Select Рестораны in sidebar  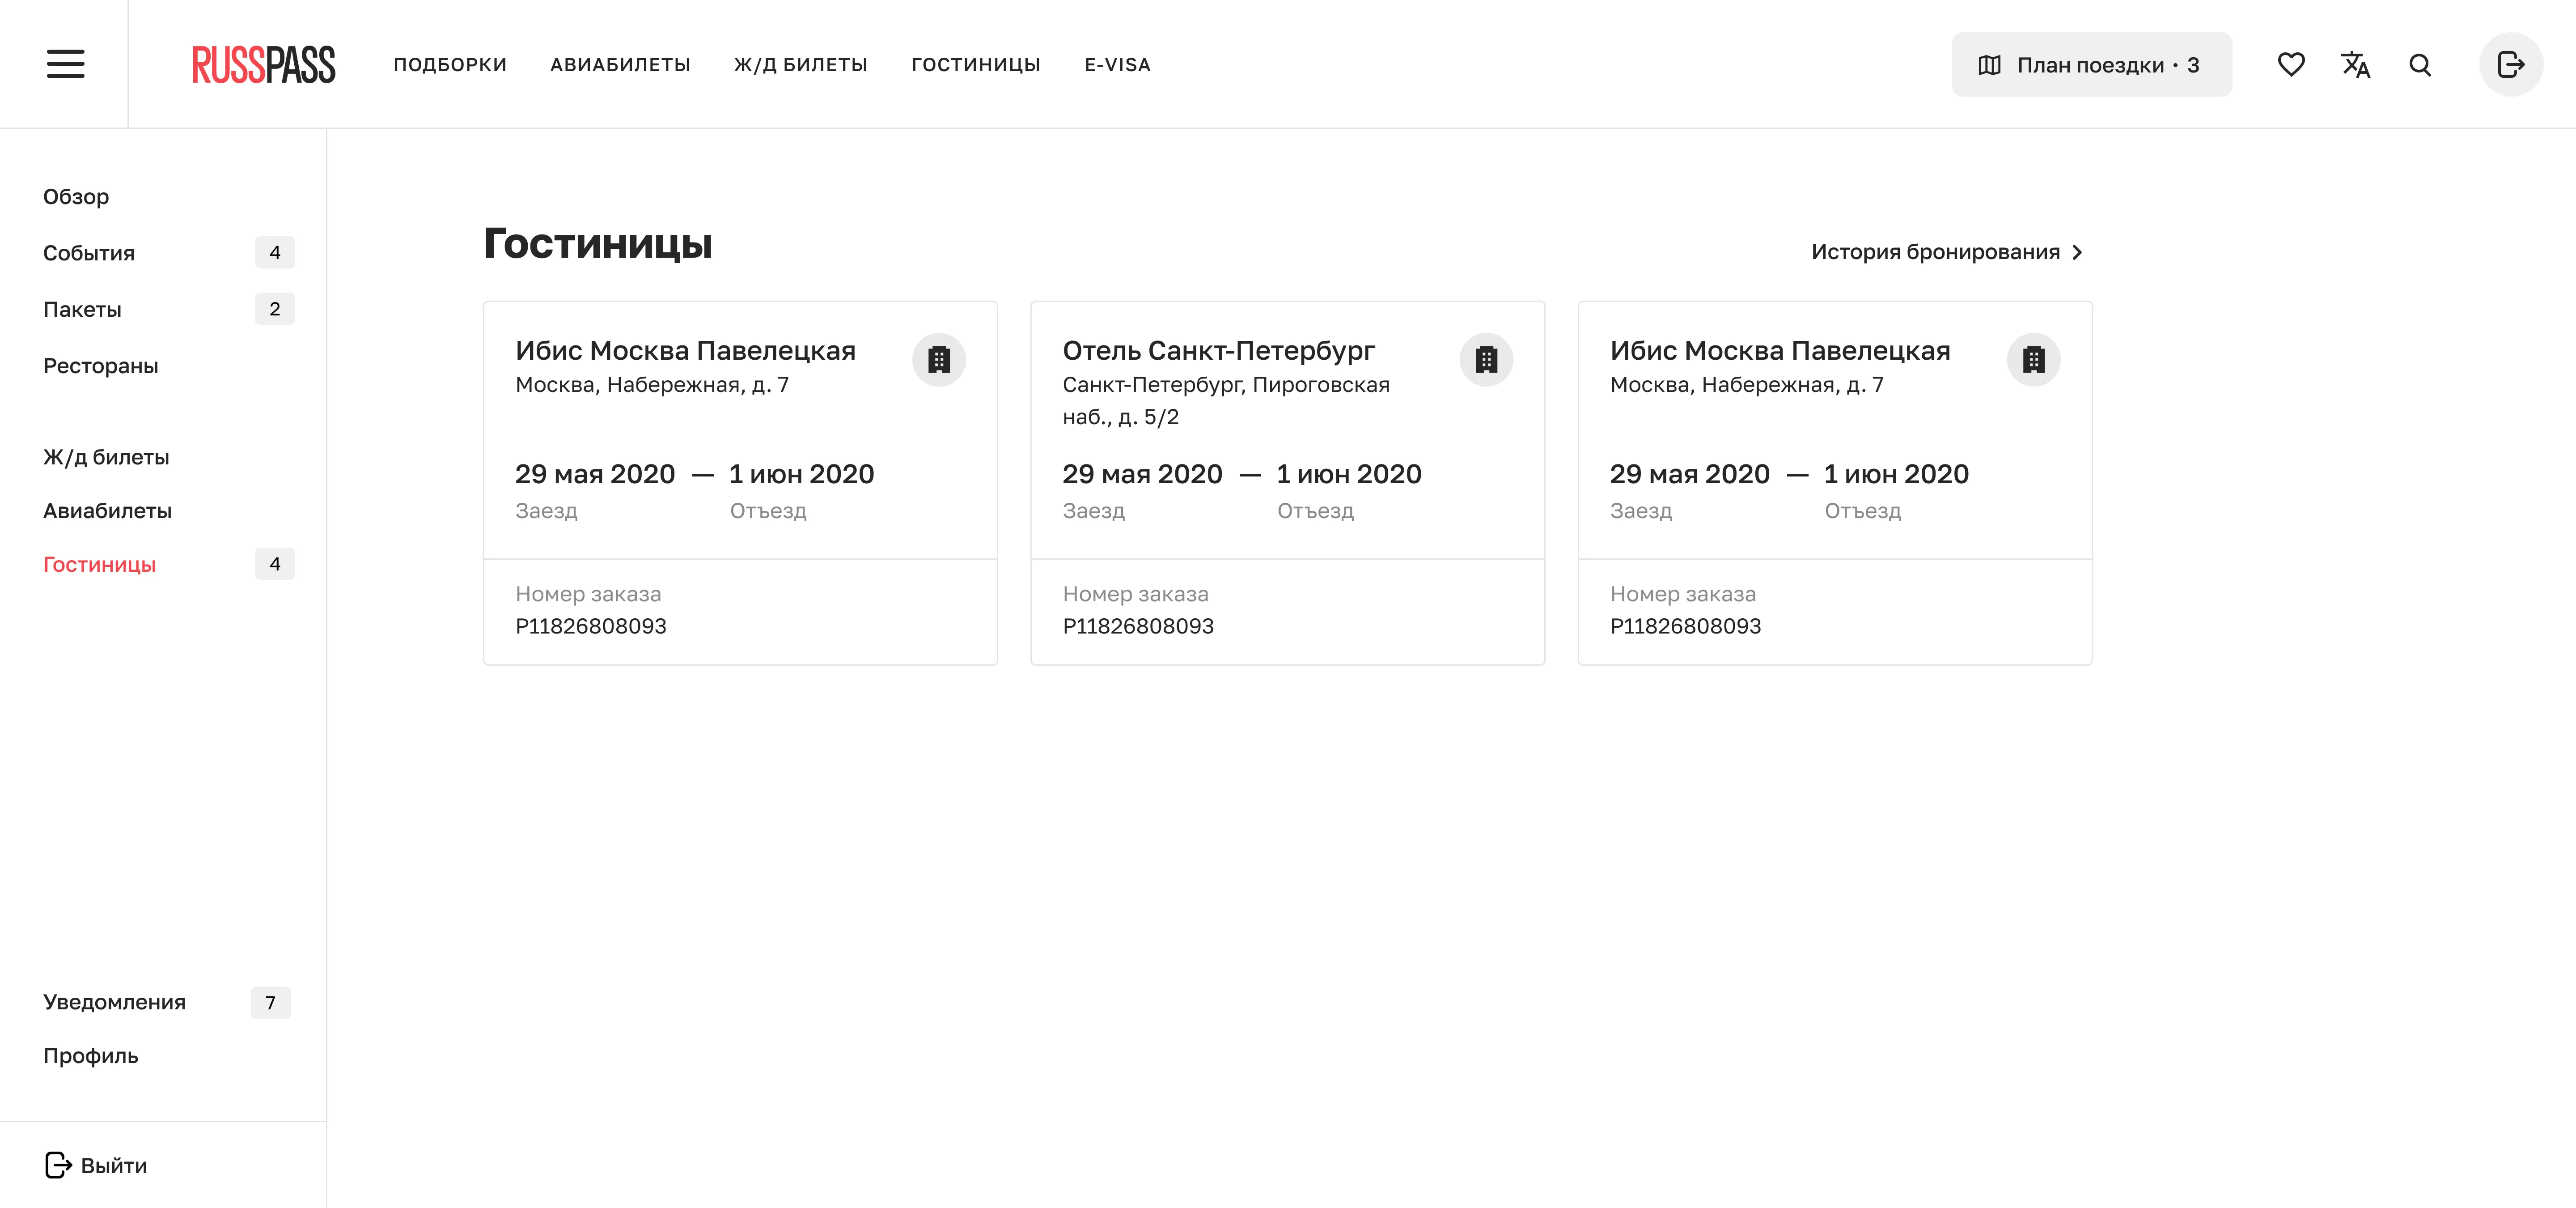pos(100,366)
